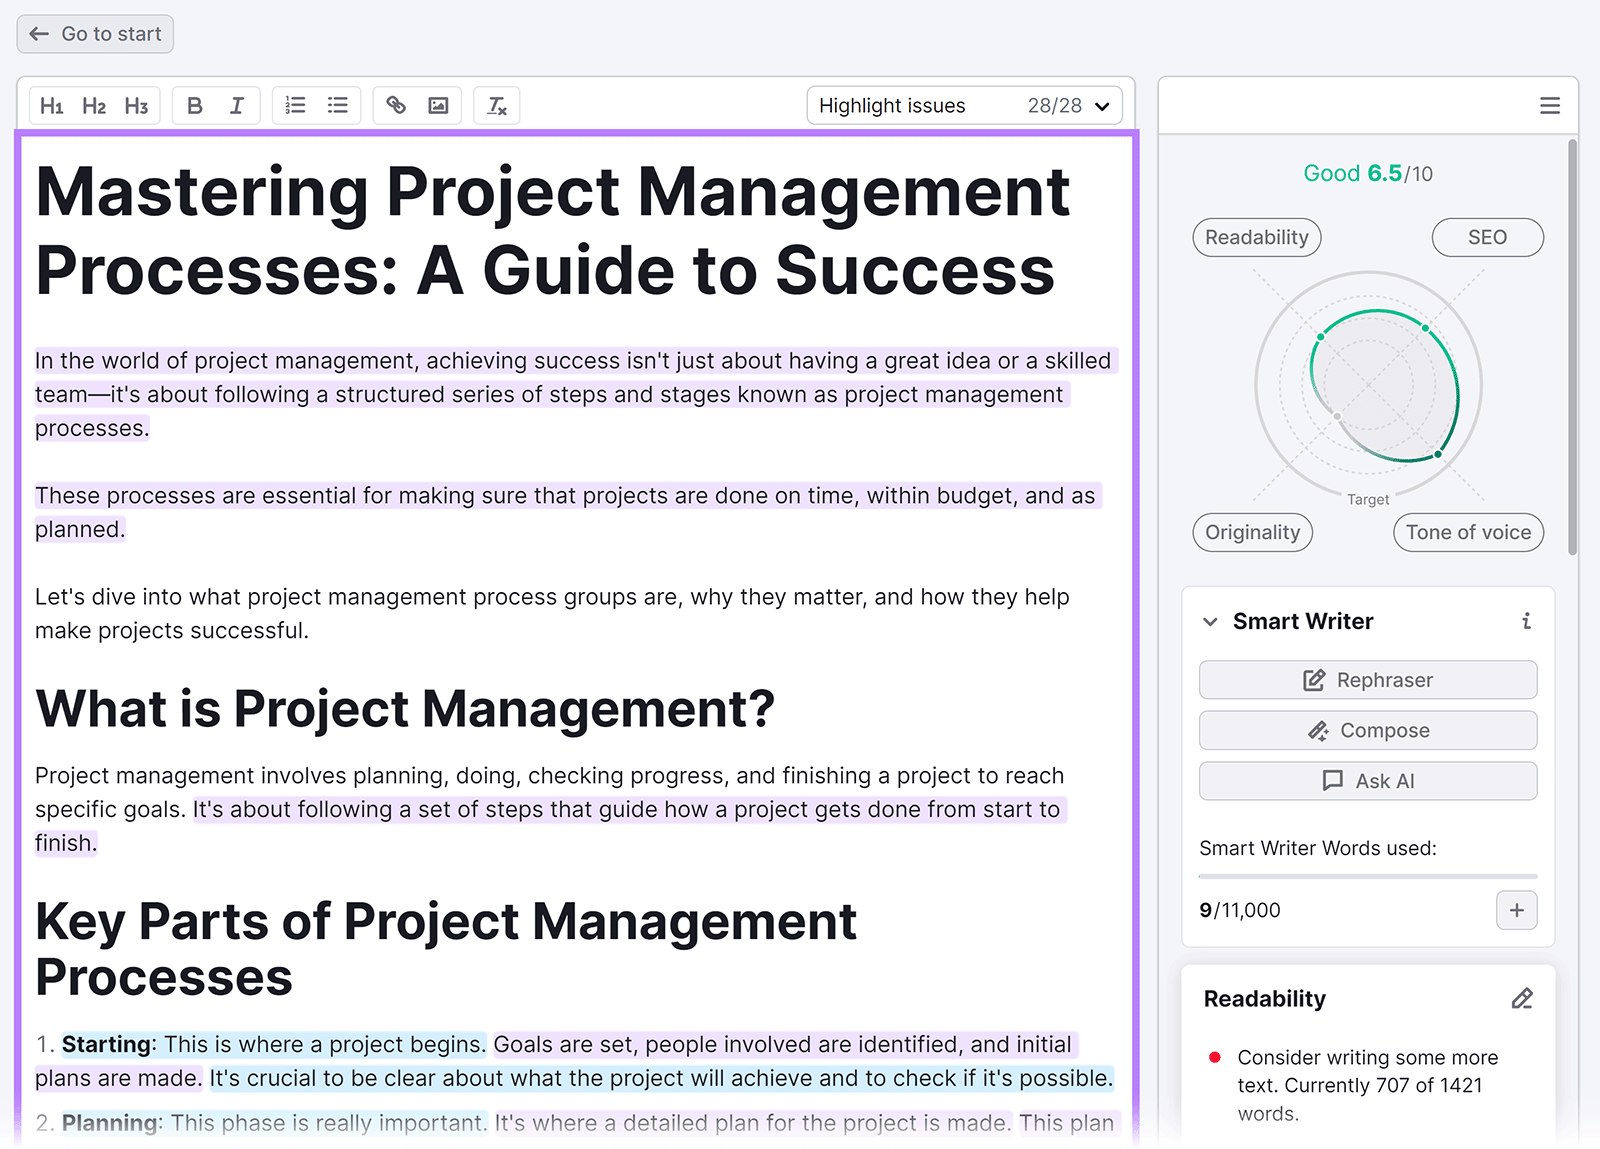Apply Heading 2 format
The height and width of the screenshot is (1149, 1600).
pyautogui.click(x=94, y=106)
